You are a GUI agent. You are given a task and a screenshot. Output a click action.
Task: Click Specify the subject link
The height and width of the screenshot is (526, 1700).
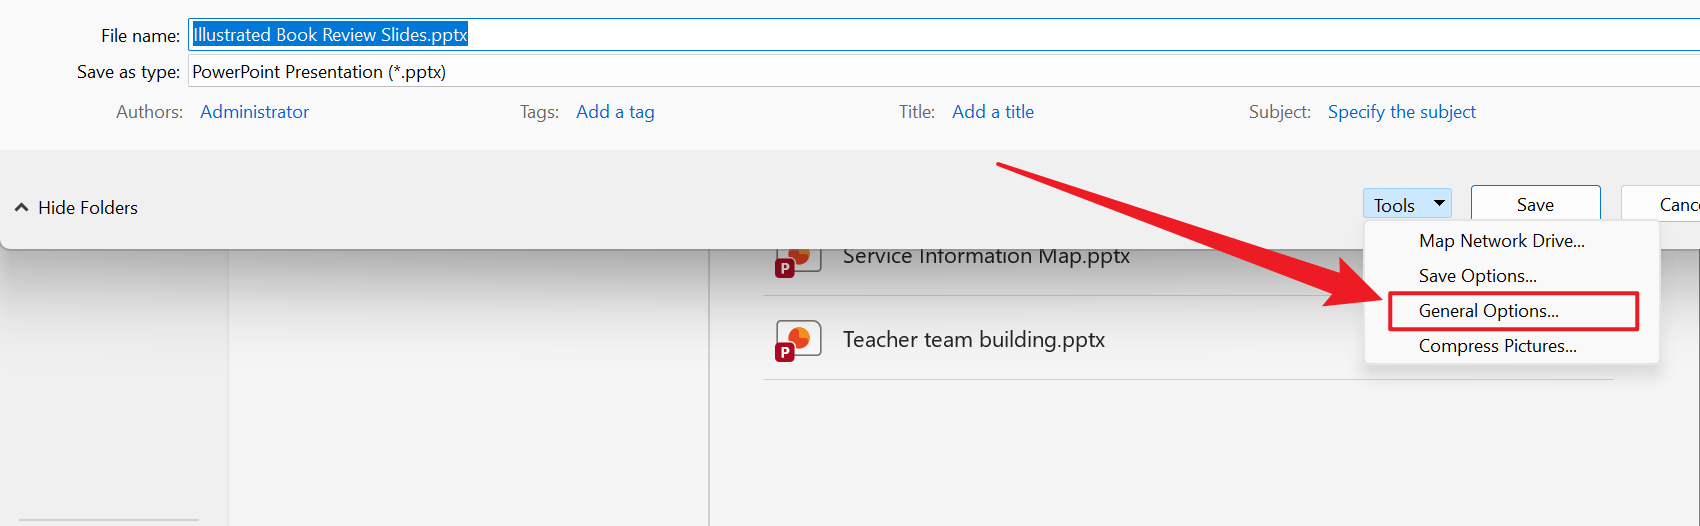pos(1401,112)
